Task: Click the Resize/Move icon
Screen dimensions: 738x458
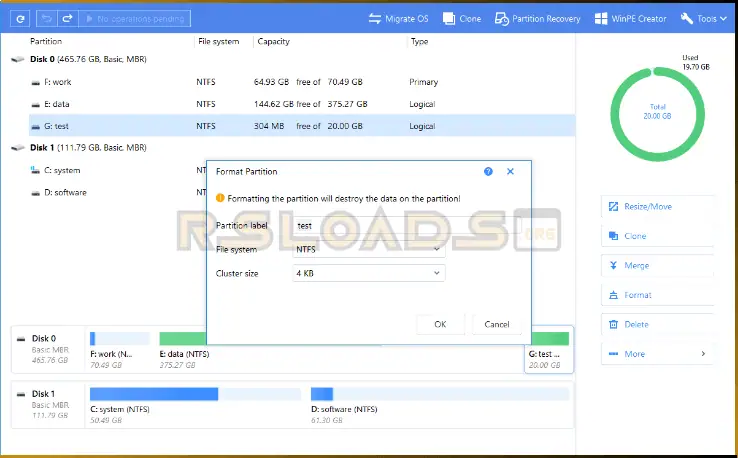Action: (613, 207)
